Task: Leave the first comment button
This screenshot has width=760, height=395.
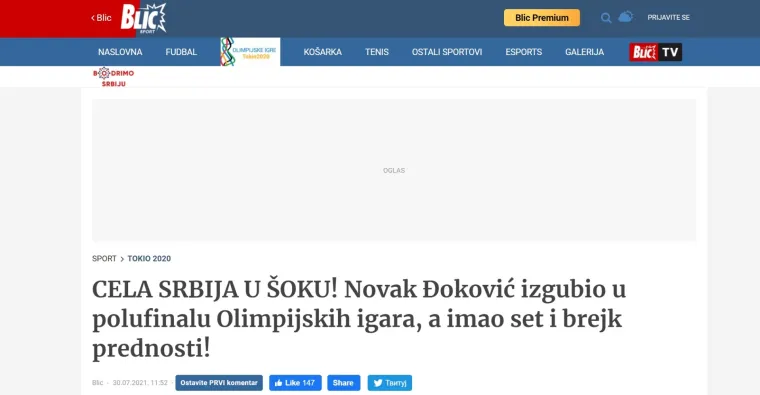Action: [x=219, y=383]
